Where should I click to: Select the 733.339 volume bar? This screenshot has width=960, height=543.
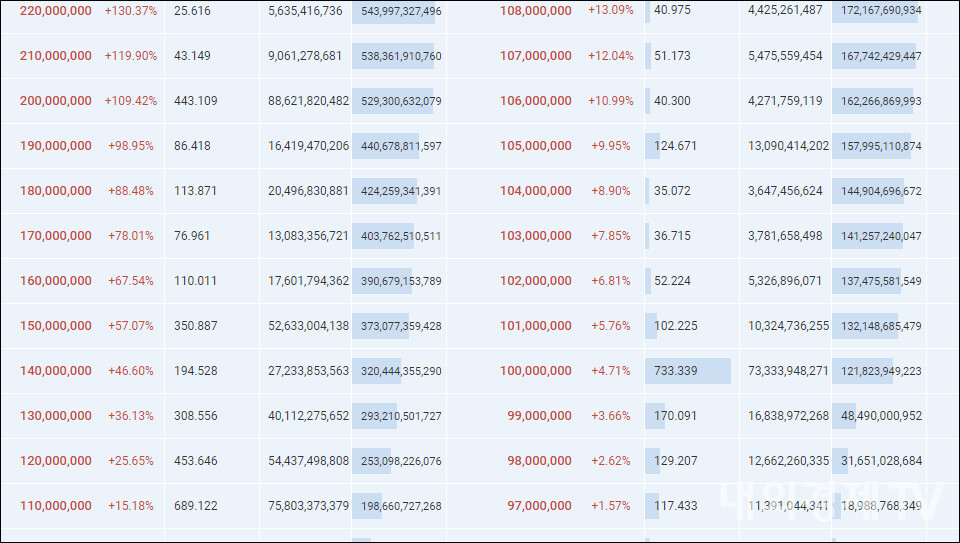tap(688, 371)
